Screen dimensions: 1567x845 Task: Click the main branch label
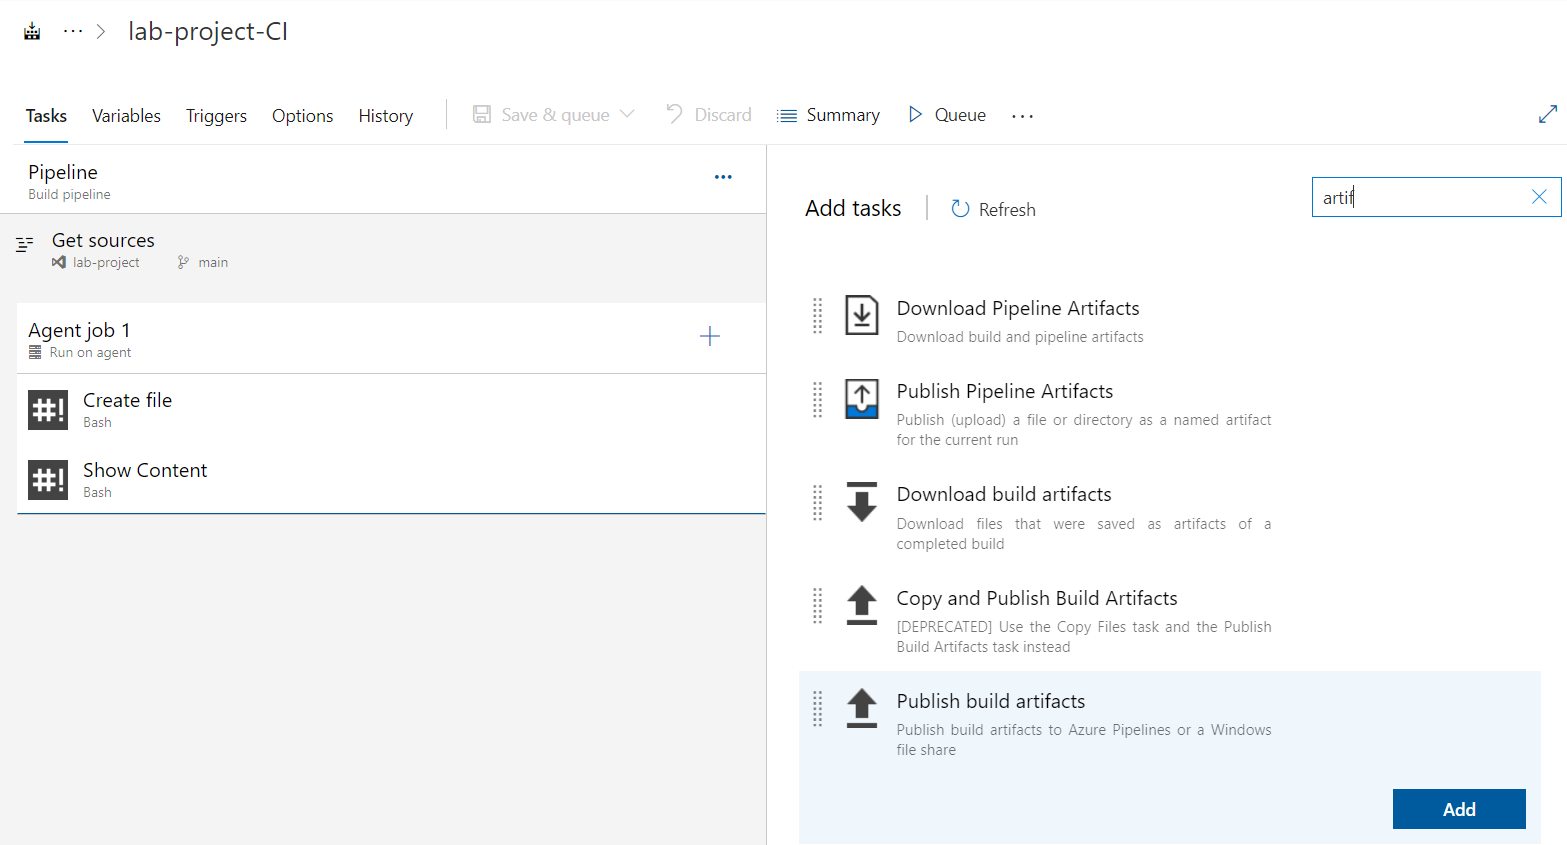(x=203, y=262)
